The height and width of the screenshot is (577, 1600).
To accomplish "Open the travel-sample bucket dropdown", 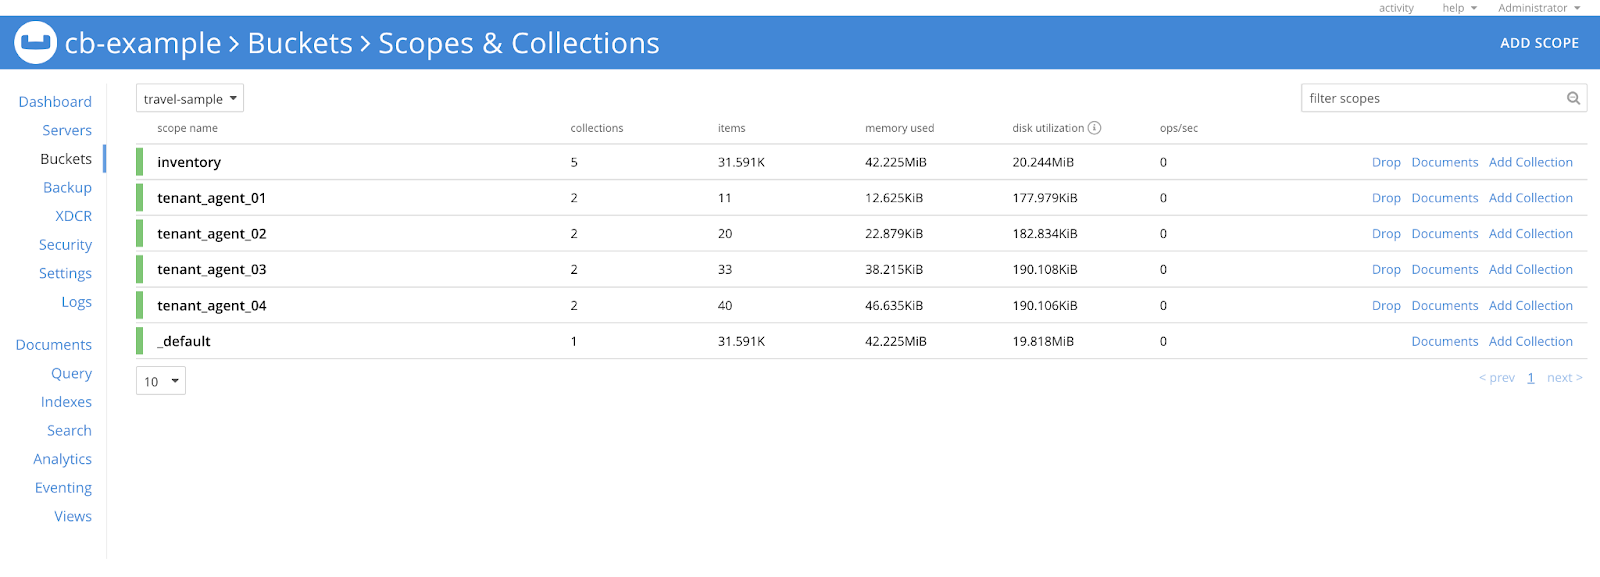I will tap(190, 99).
